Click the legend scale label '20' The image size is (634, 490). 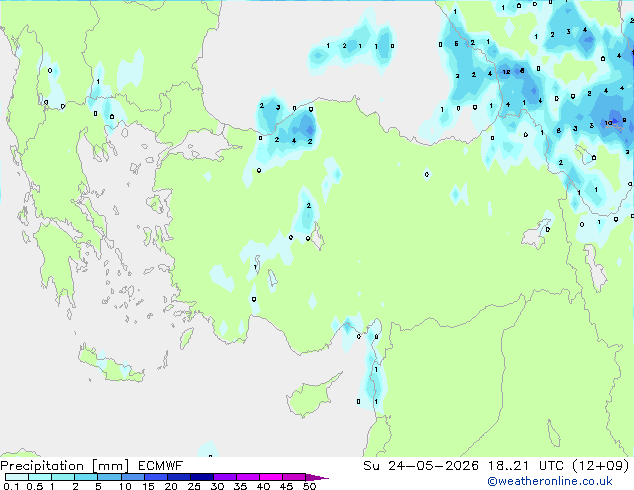[171, 486]
